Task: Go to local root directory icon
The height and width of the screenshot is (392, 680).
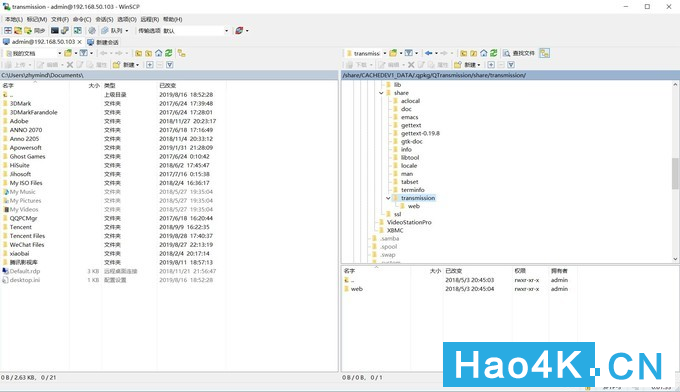Action: coord(148,53)
